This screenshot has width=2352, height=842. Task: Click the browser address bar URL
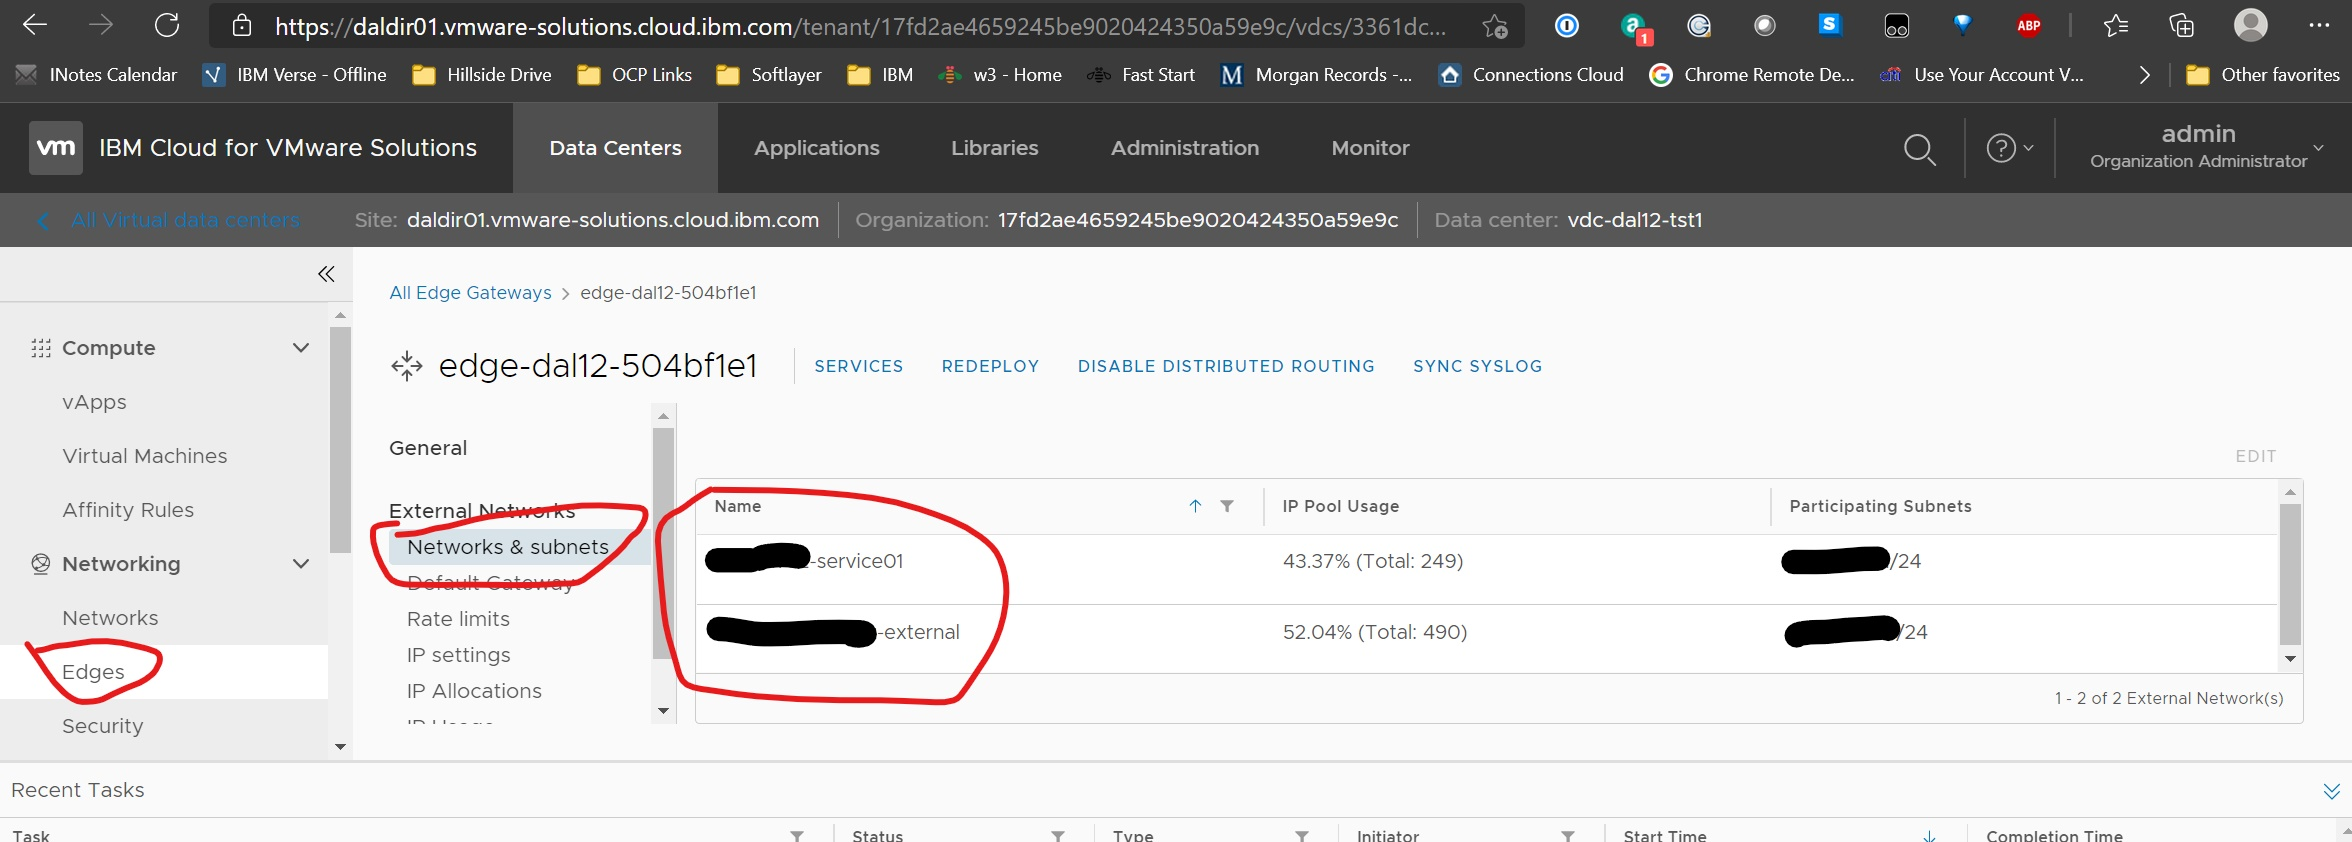pyautogui.click(x=860, y=26)
